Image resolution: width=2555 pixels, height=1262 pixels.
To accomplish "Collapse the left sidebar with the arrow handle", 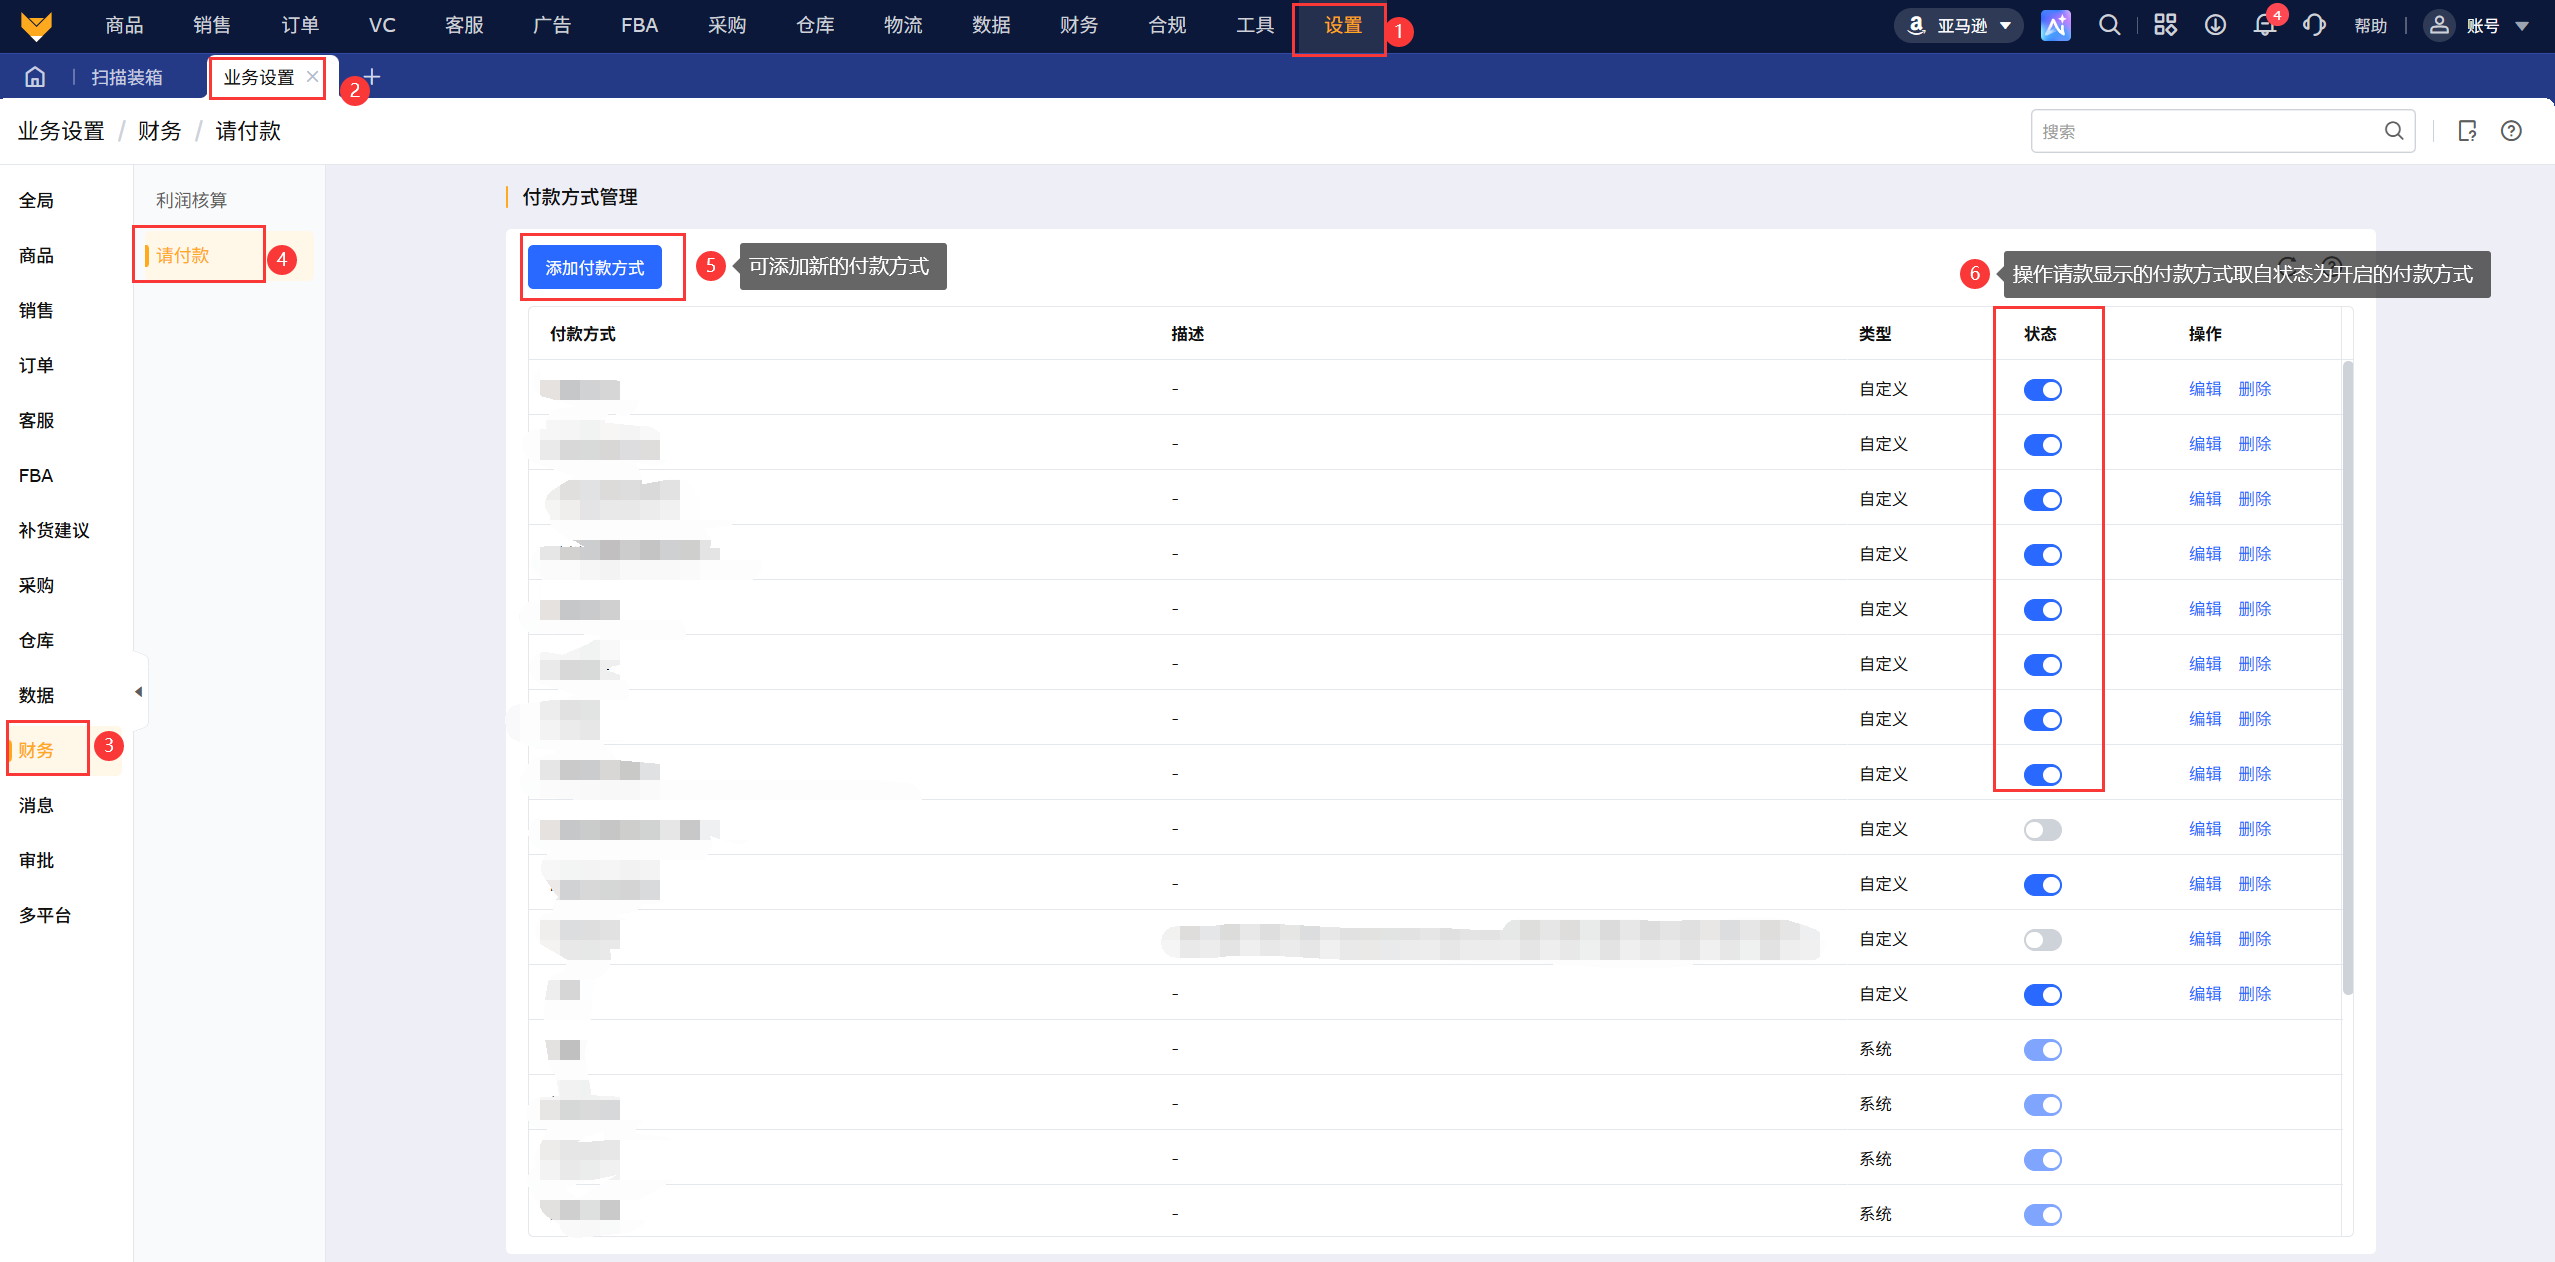I will [139, 691].
